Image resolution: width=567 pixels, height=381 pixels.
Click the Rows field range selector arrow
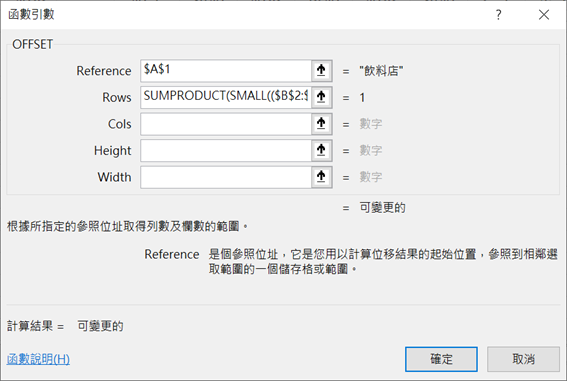click(321, 97)
